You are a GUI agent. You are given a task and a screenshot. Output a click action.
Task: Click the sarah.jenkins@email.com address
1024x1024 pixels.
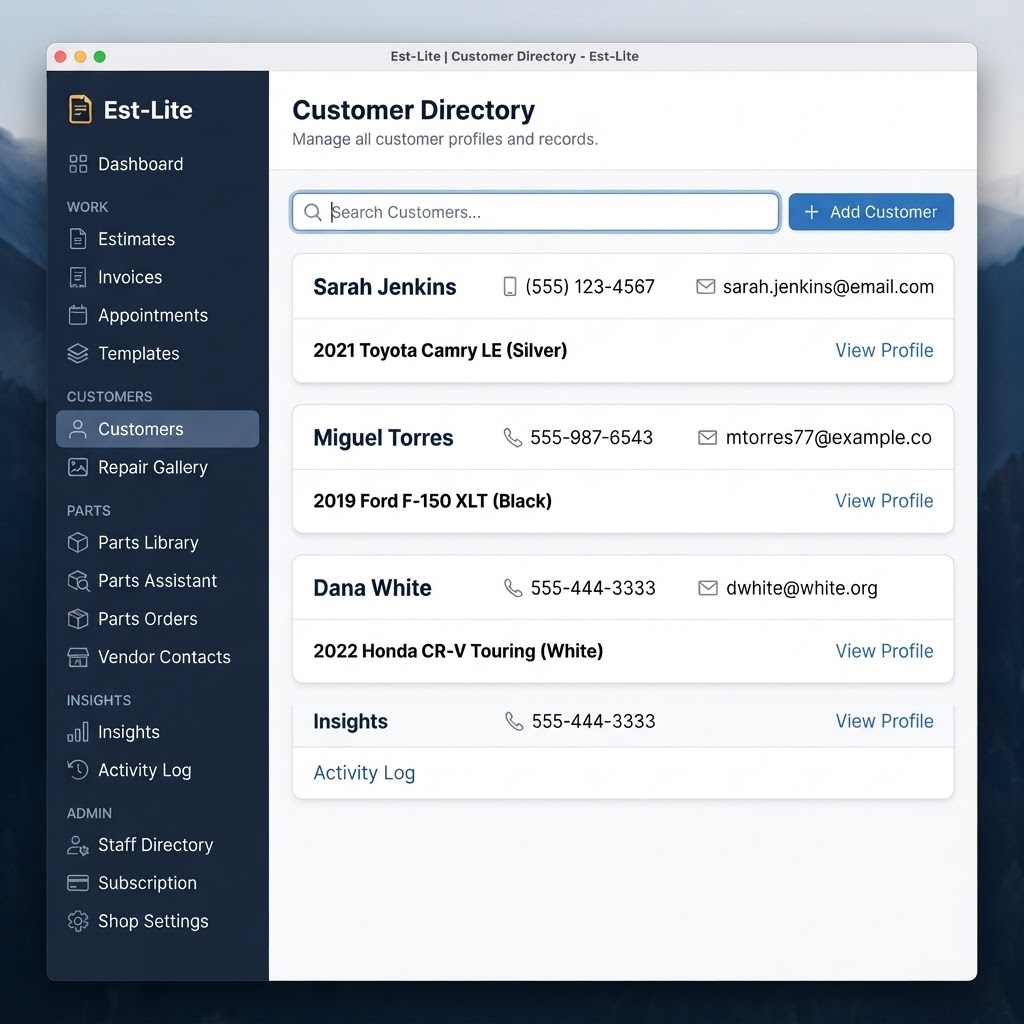tap(828, 287)
